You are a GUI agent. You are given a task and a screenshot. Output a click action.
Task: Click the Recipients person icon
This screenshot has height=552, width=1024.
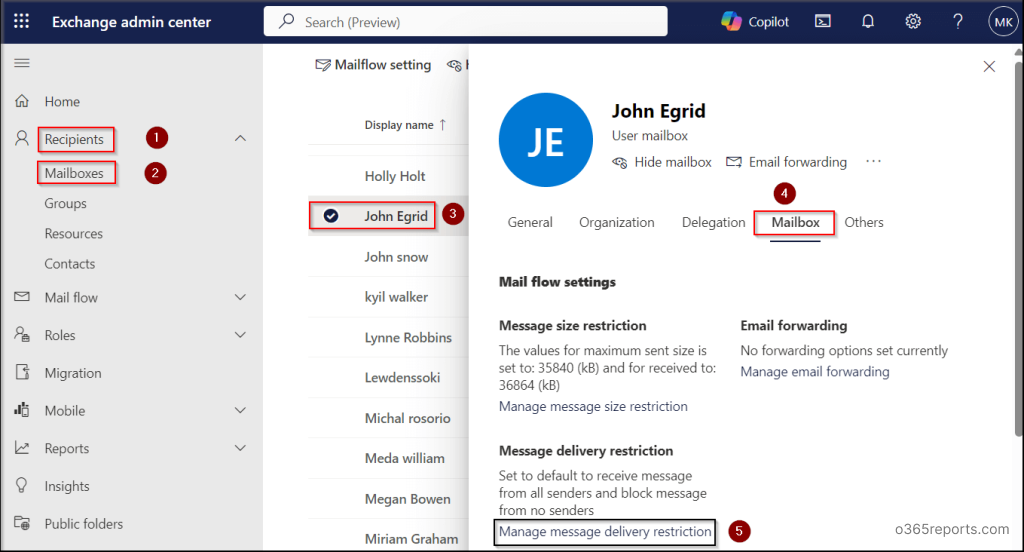[x=22, y=138]
